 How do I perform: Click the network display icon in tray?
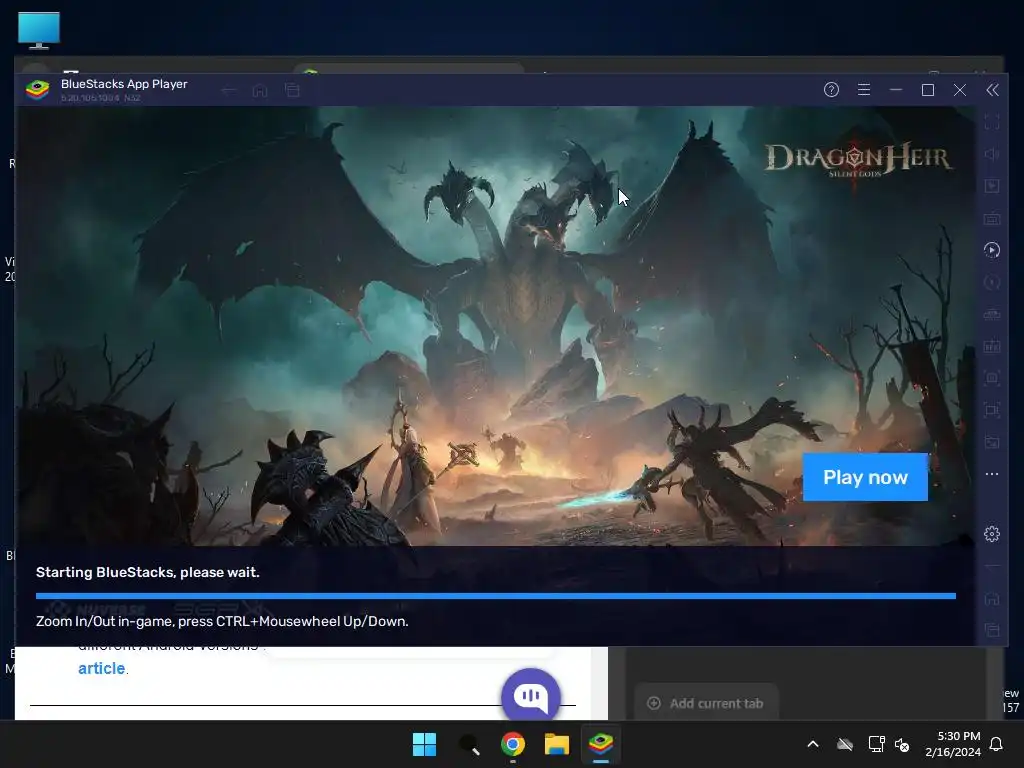[x=876, y=744]
